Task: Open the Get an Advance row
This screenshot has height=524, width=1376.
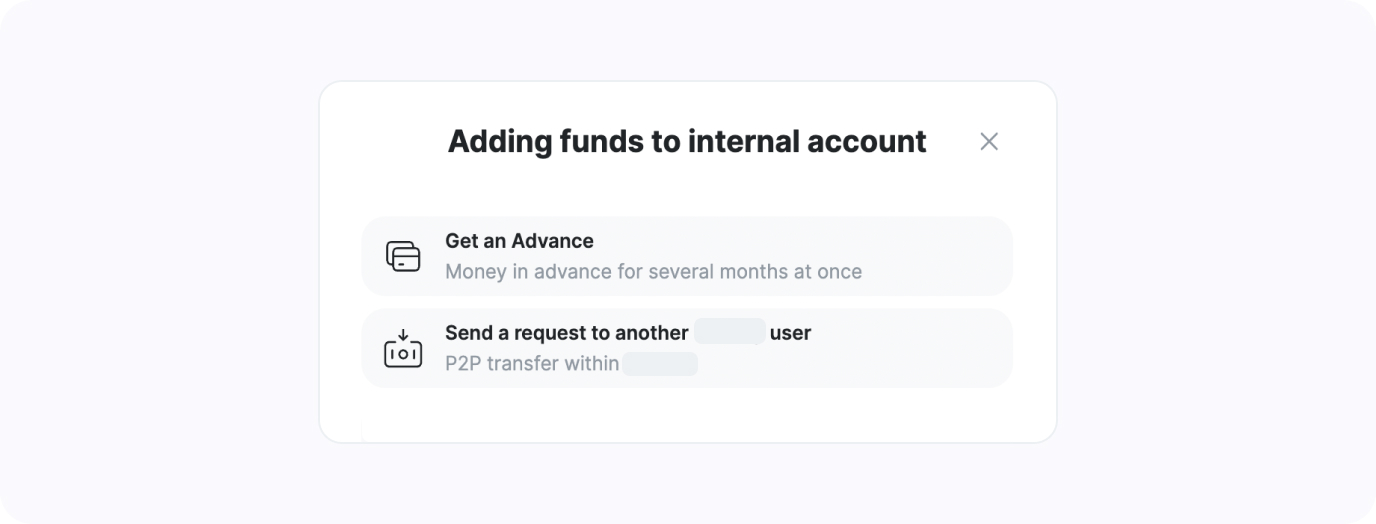Action: click(687, 256)
